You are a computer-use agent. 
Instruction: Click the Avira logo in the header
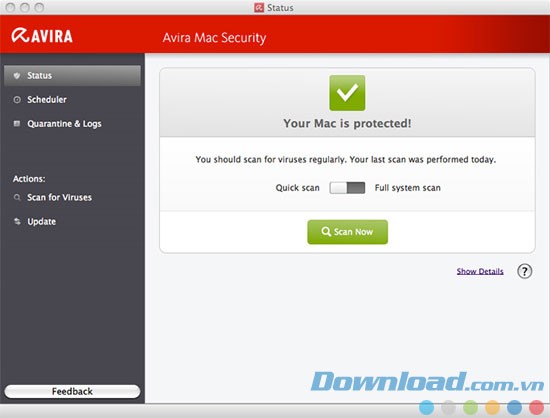coord(42,36)
